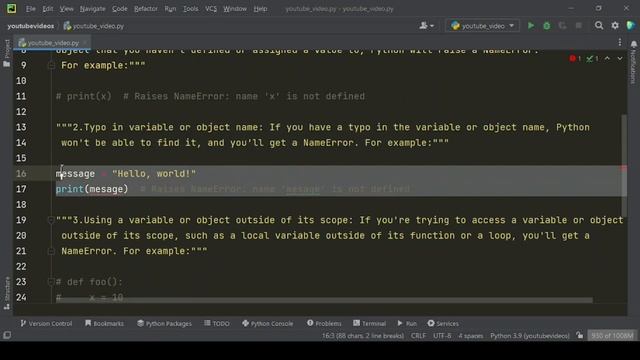Click editor tab options three-dot icon
Image resolution: width=640 pixels, height=360 pixels.
click(620, 42)
